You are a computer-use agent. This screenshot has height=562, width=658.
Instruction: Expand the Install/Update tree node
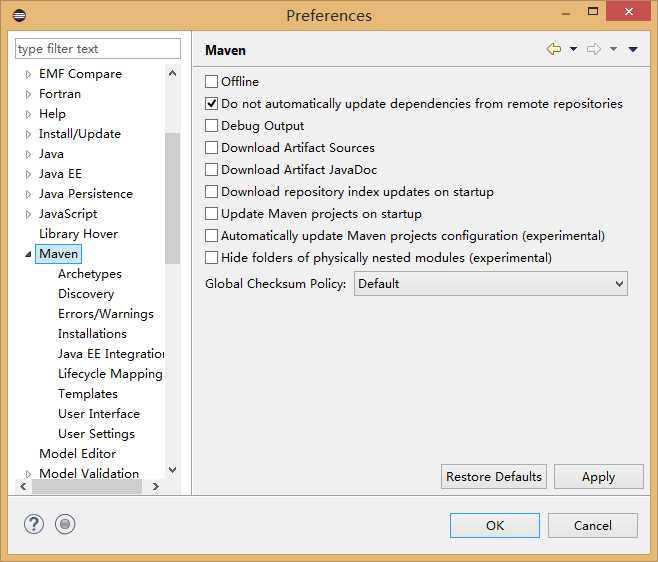pyautogui.click(x=28, y=134)
